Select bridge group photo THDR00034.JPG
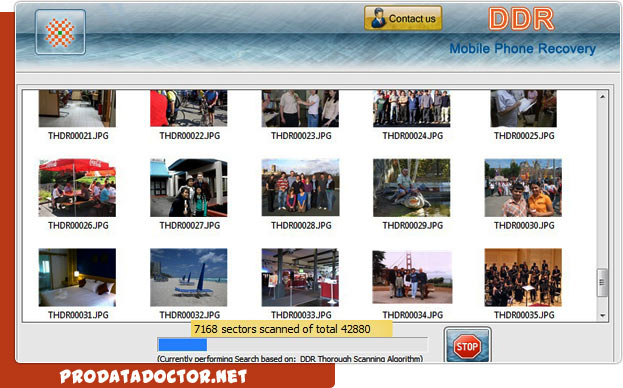 [x=412, y=277]
